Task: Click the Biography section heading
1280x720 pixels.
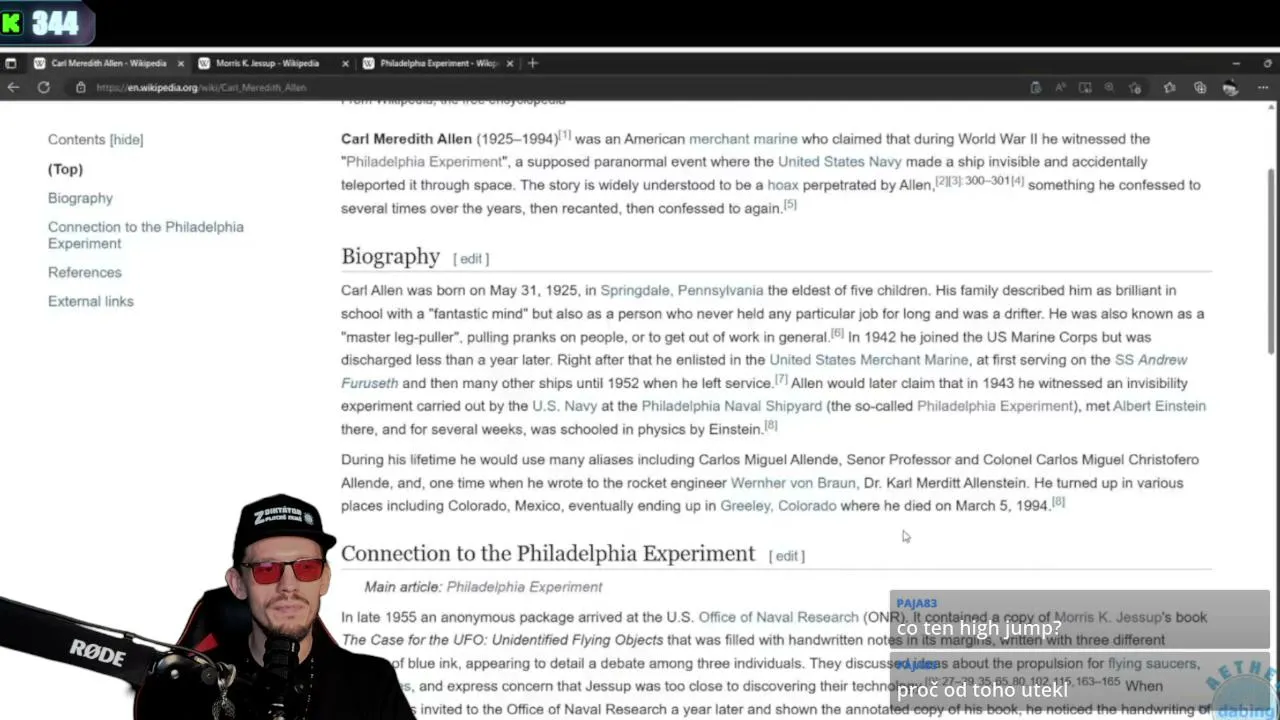Action: (390, 257)
